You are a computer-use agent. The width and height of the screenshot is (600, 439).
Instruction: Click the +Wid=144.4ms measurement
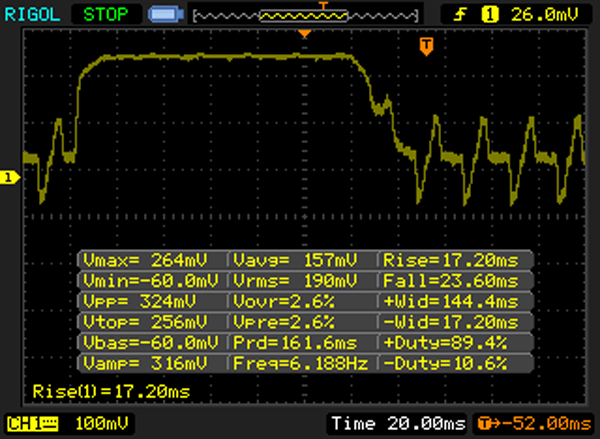(x=451, y=302)
